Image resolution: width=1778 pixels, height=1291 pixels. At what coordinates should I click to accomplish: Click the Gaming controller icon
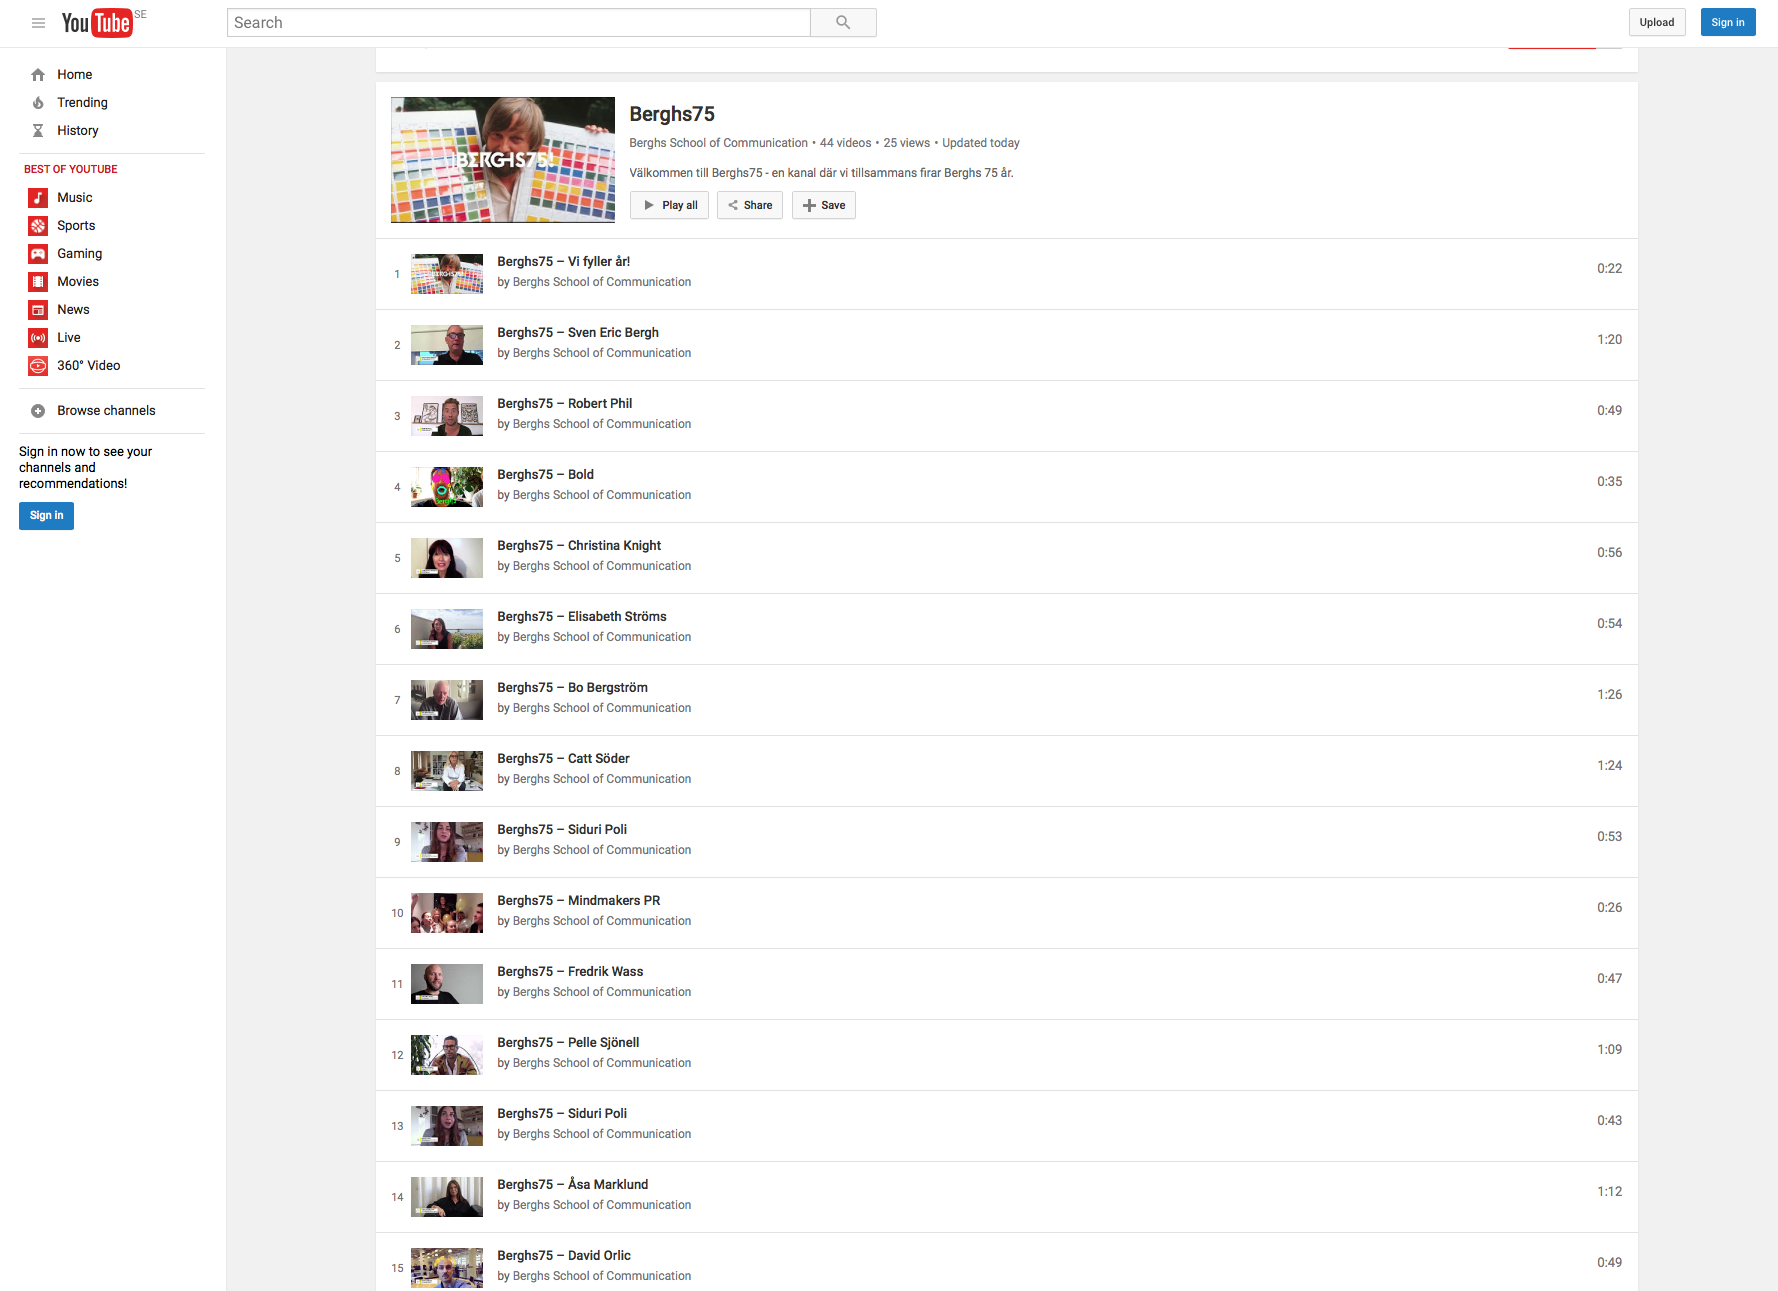(x=38, y=254)
